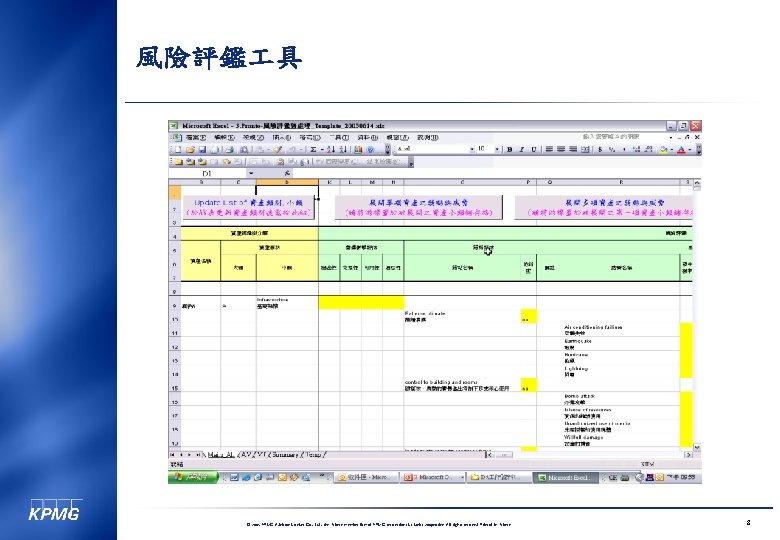Open the AutoSum dropdown arrow
The width and height of the screenshot is (780, 540).
point(321,149)
